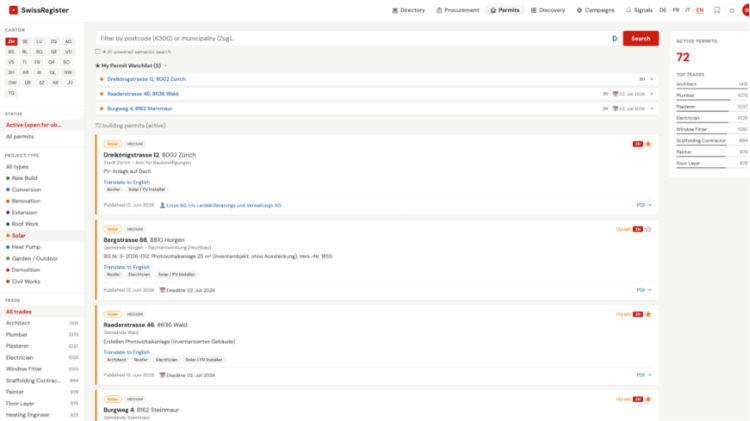
Task: Open PDF link on Dreikönigstrasse 12 card
Action: [644, 205]
